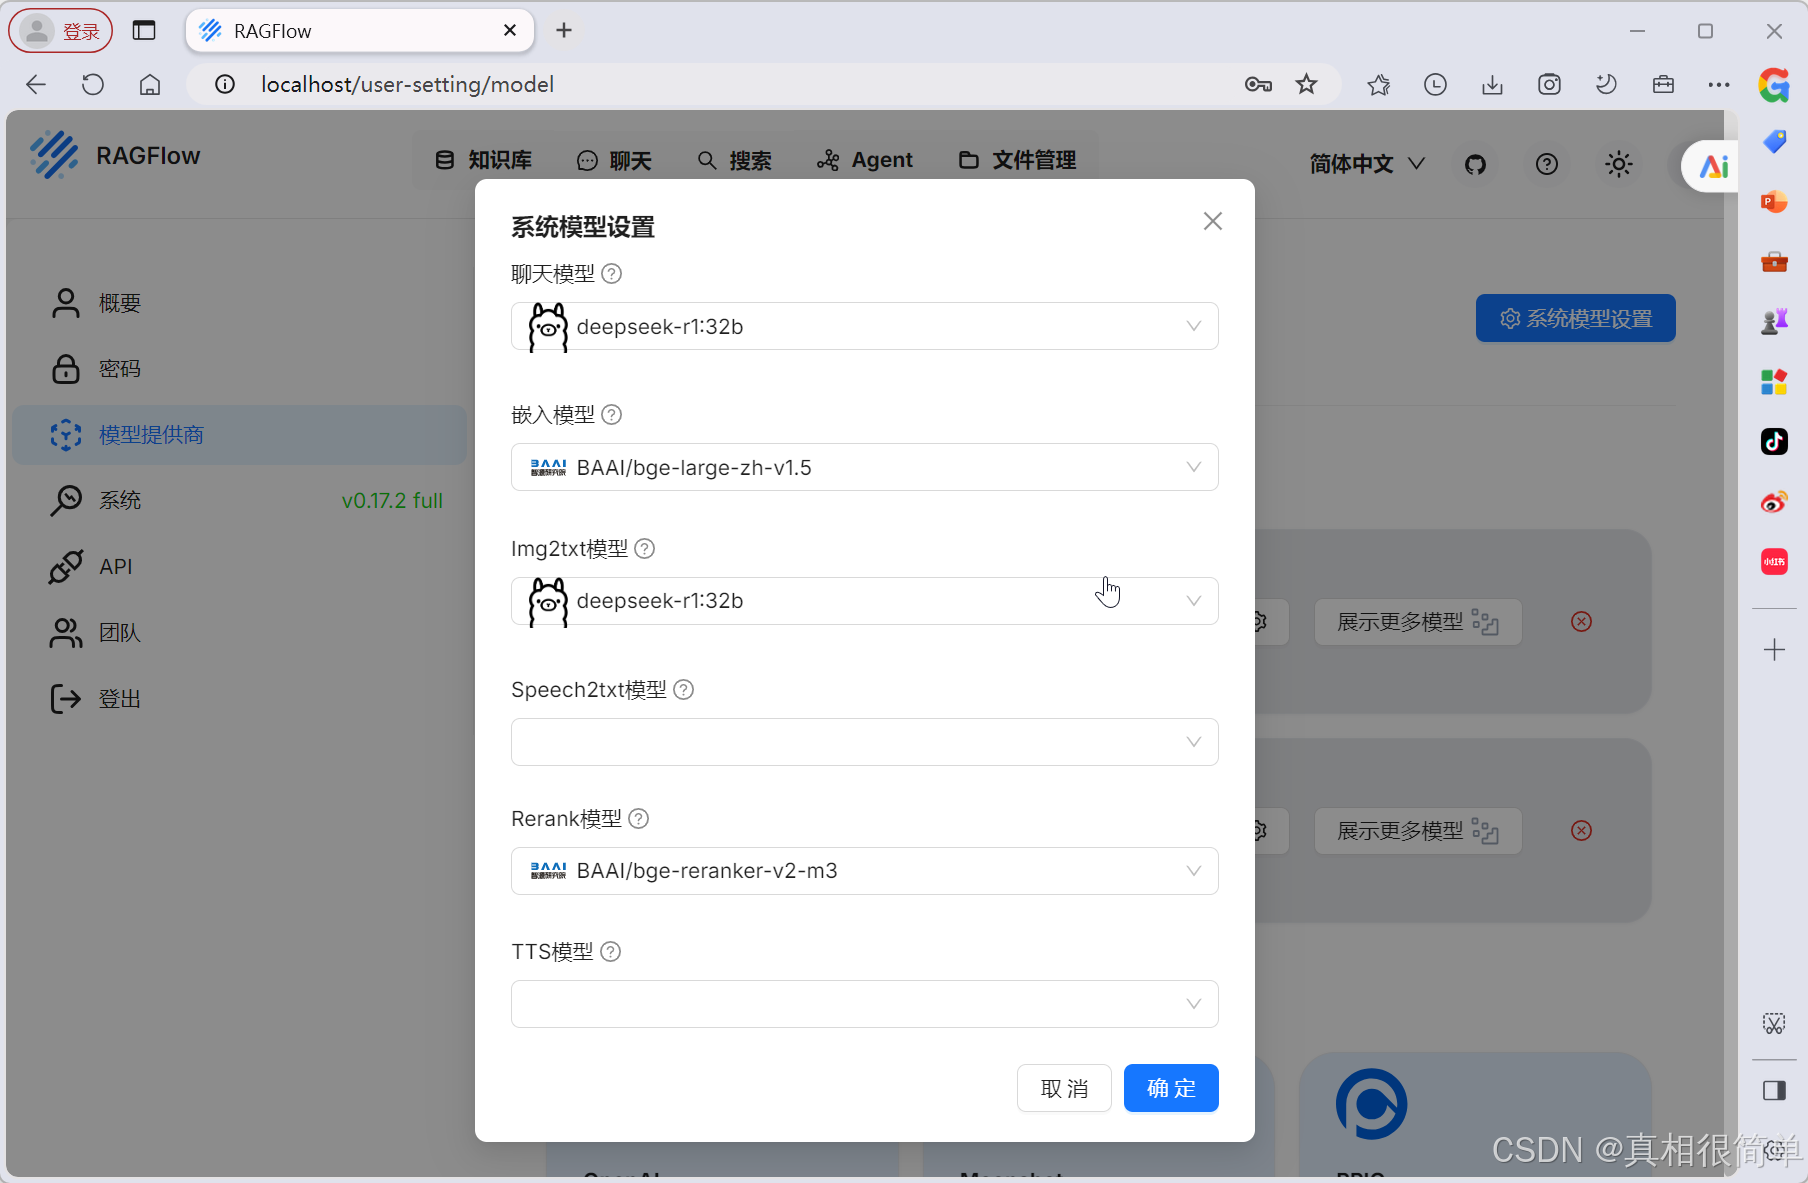This screenshot has height=1183, width=1808.
Task: Open the 搜索 tab
Action: (735, 160)
